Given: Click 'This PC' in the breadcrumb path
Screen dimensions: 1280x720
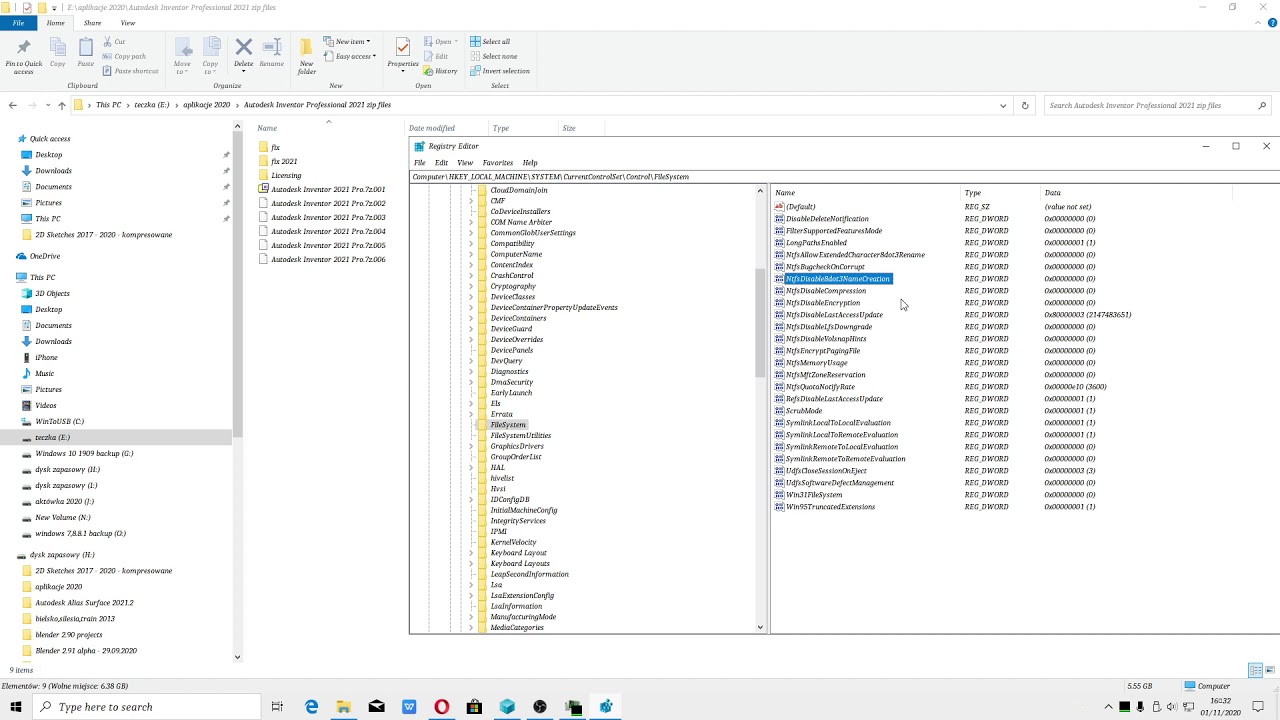Looking at the screenshot, I should (108, 105).
